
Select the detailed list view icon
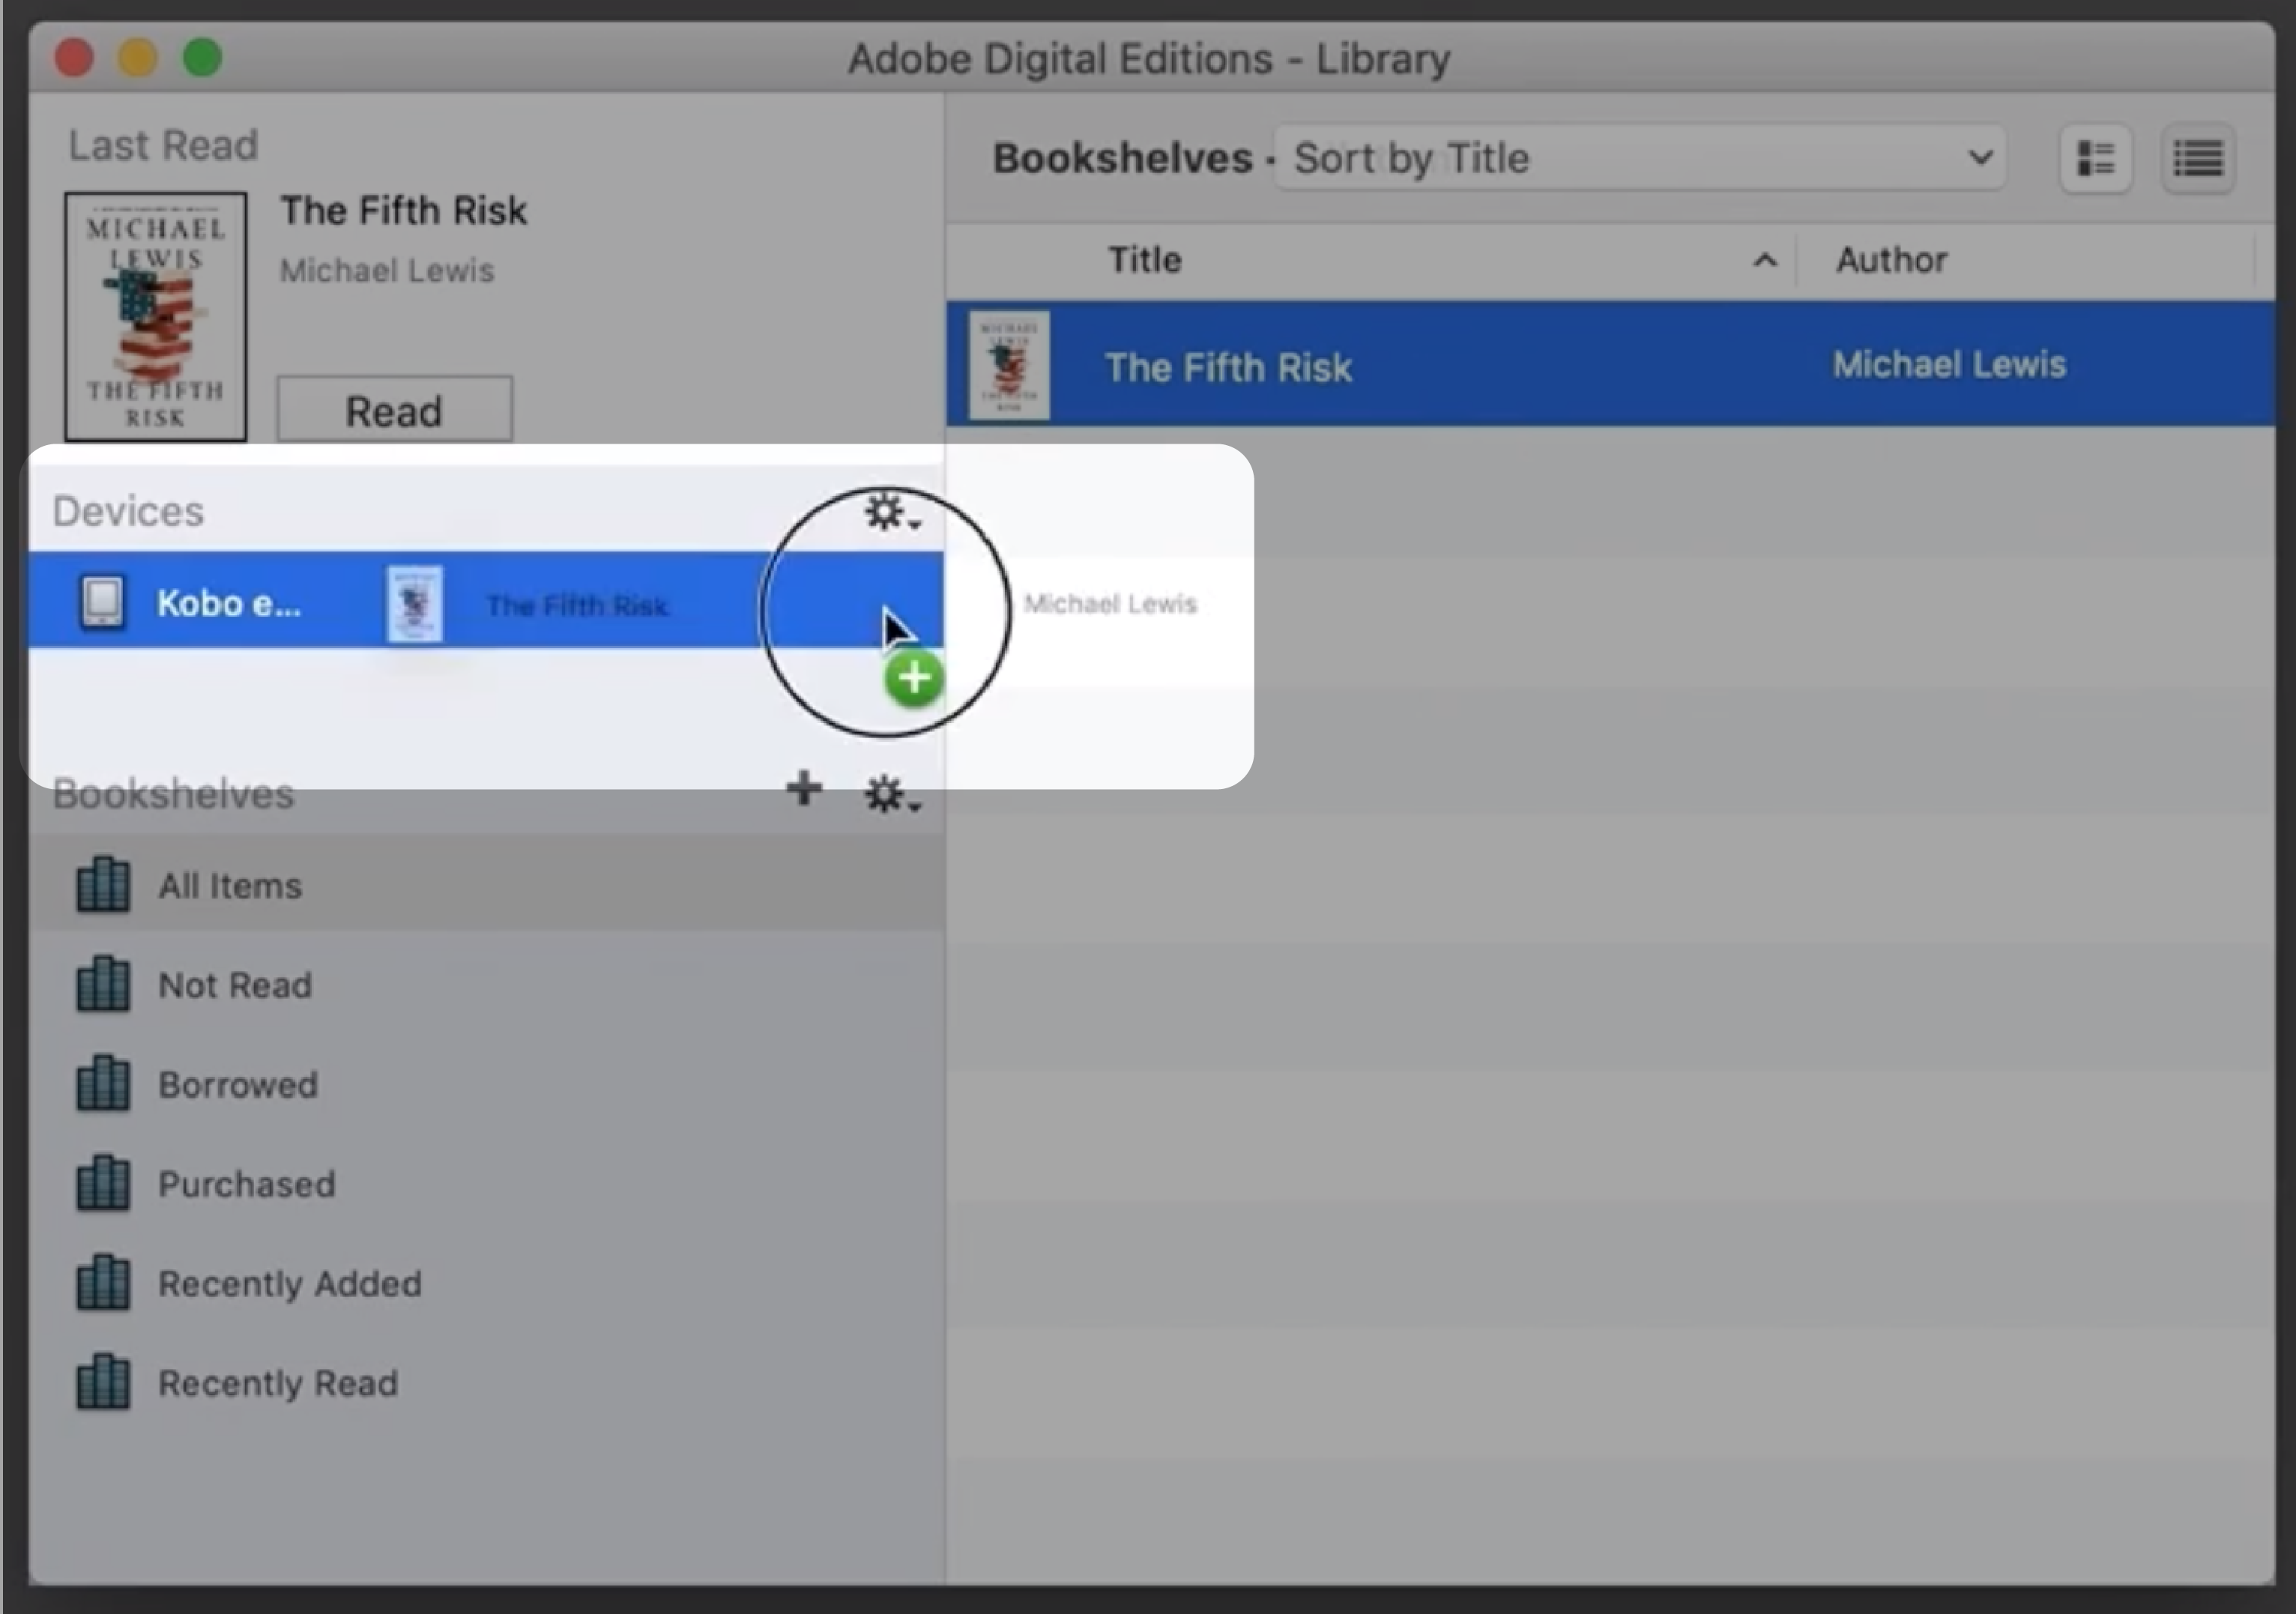pyautogui.click(x=2196, y=159)
